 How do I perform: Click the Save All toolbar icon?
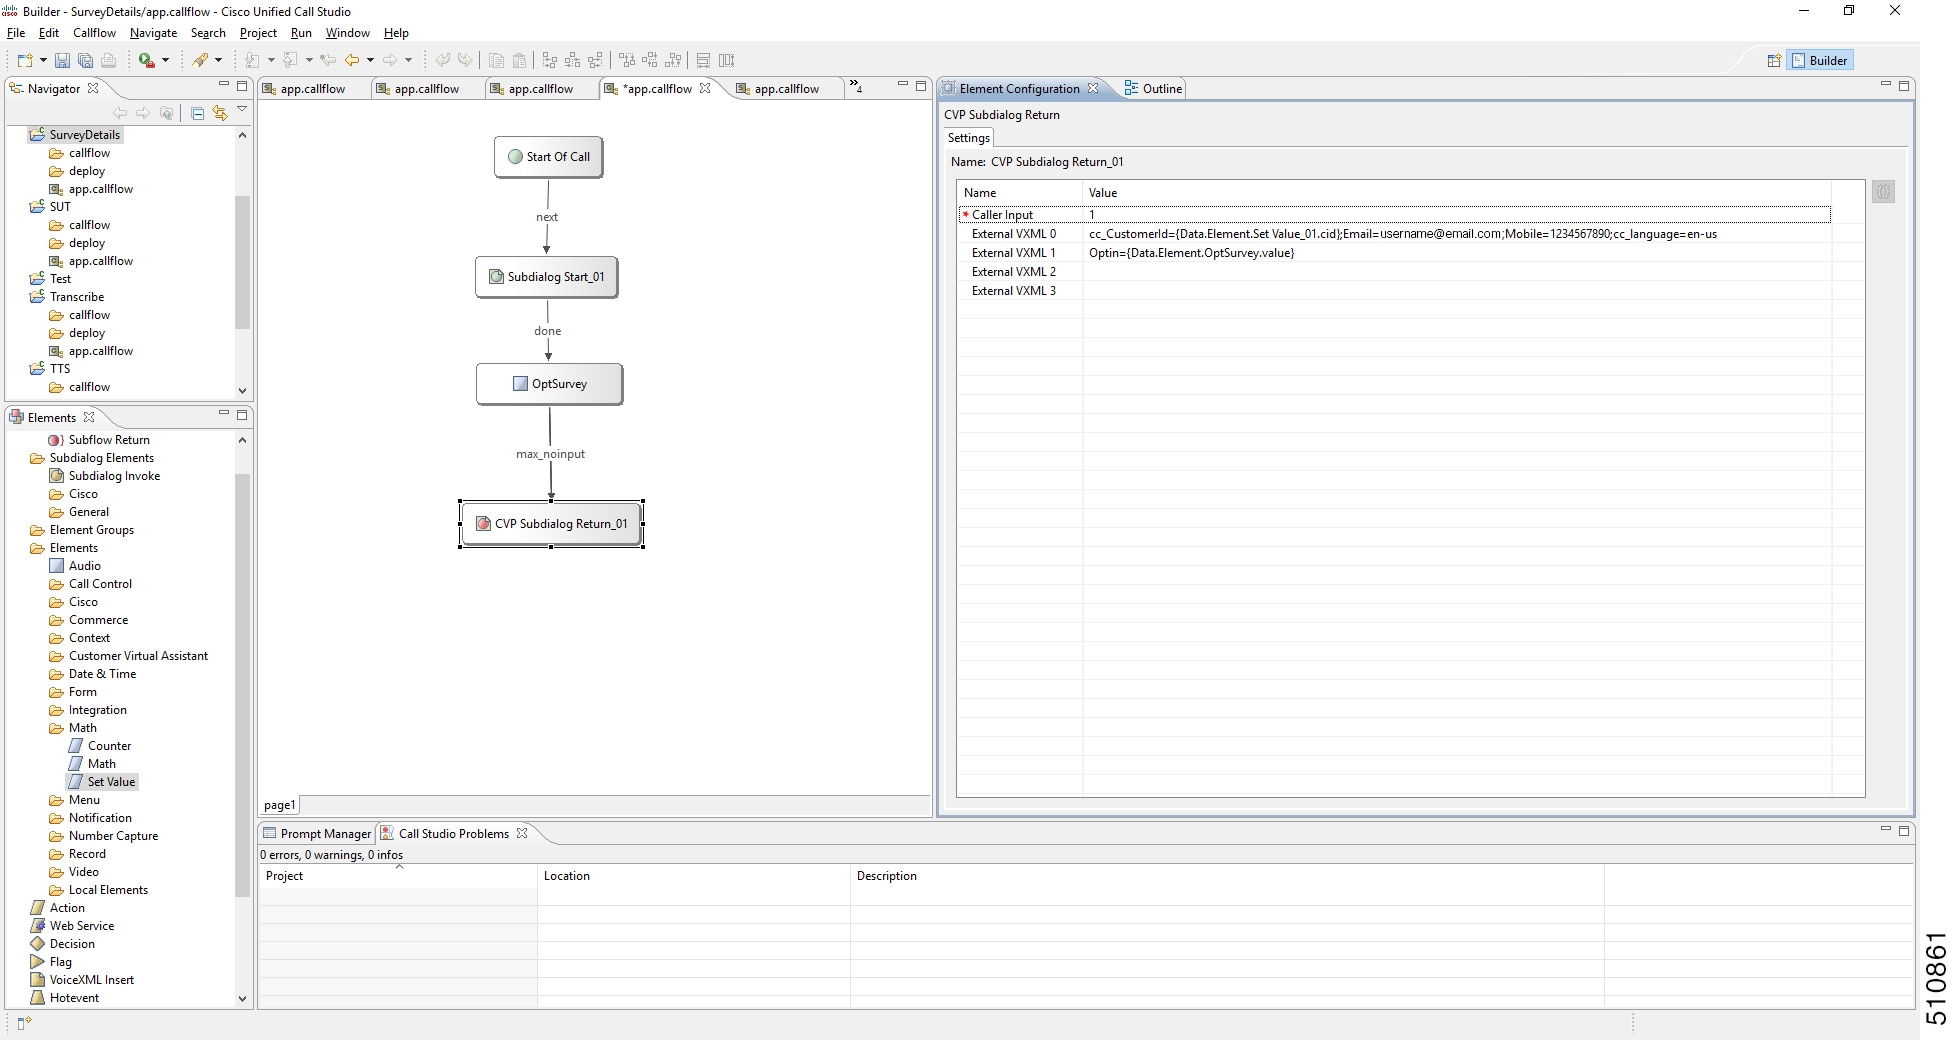point(85,60)
